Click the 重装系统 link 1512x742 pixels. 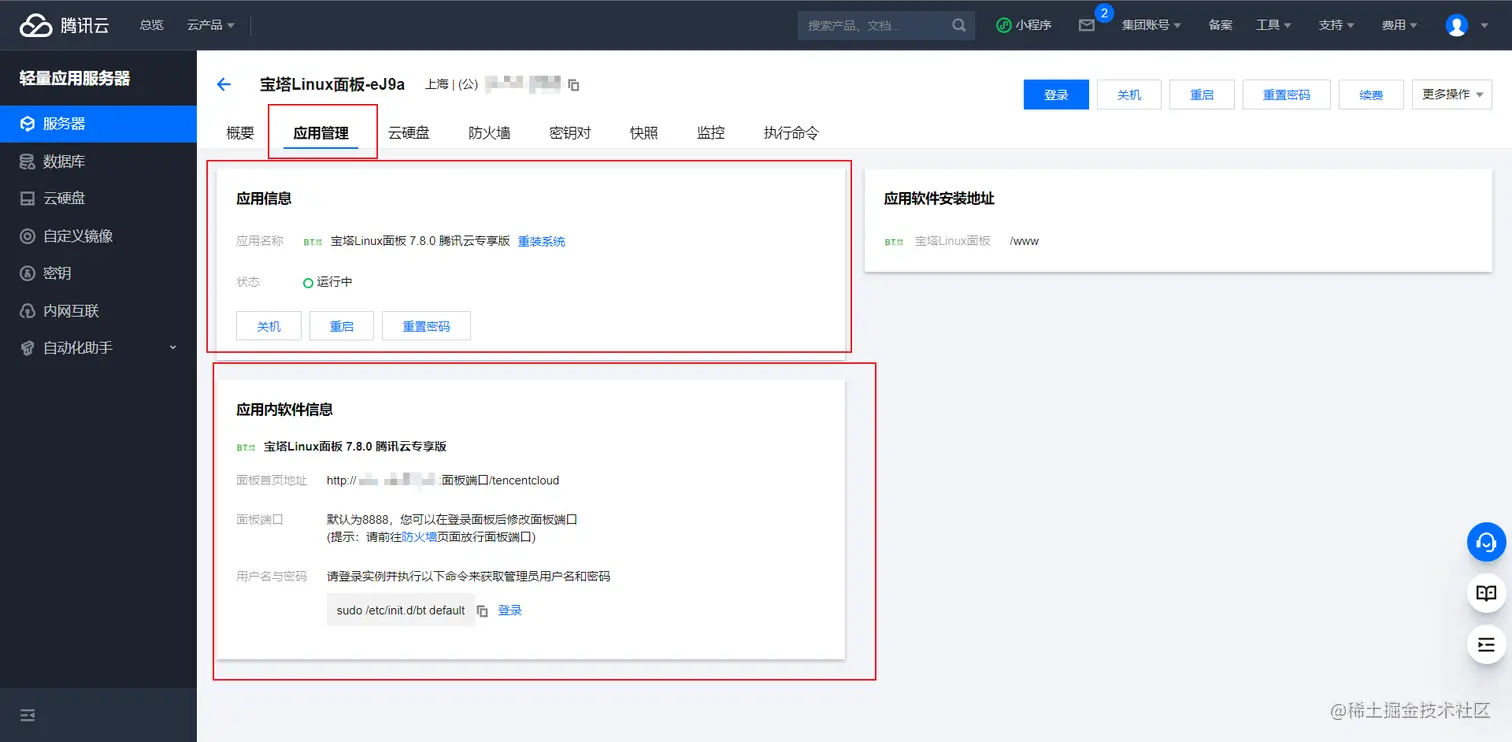tap(541, 242)
